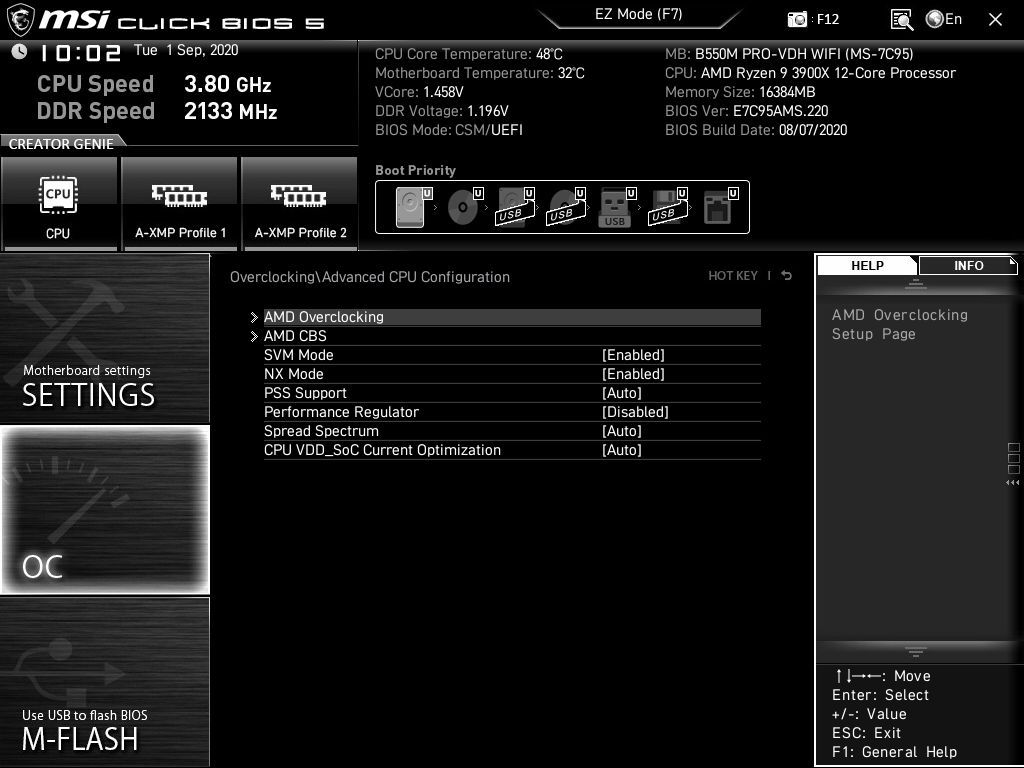This screenshot has width=1024, height=768.
Task: Click the clock icon beside time
Action: pyautogui.click(x=19, y=51)
